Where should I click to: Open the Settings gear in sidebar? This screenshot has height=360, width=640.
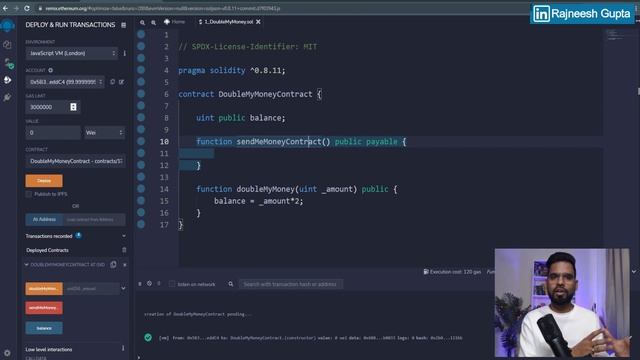7,353
